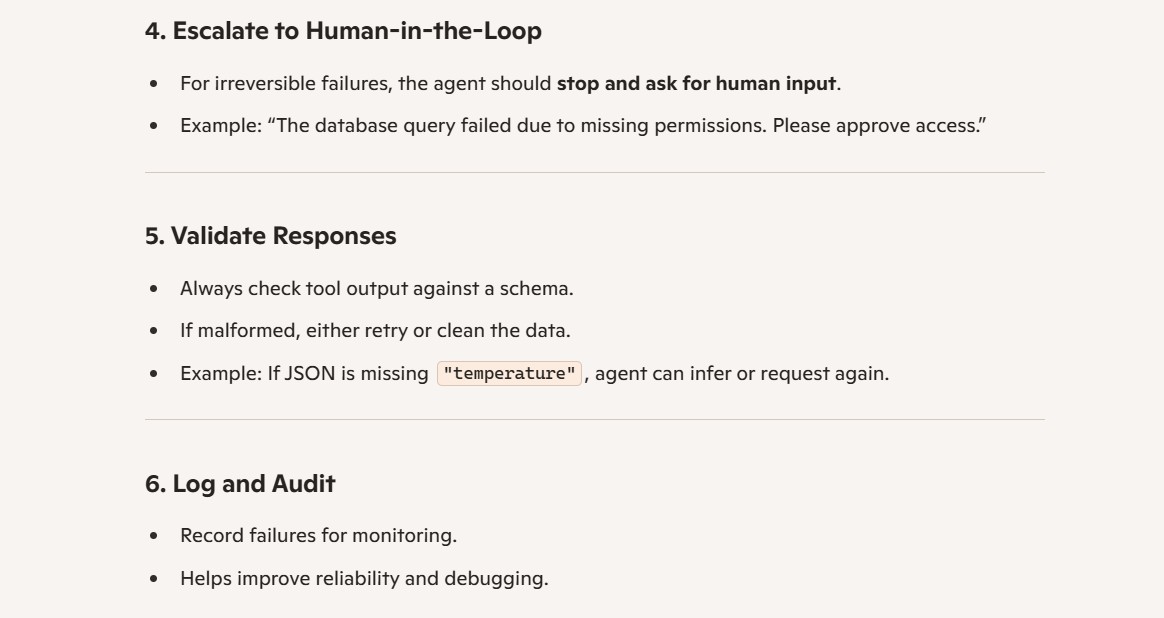Select the bold "stop and ask for human input" text
The height and width of the screenshot is (618, 1164).
point(696,83)
